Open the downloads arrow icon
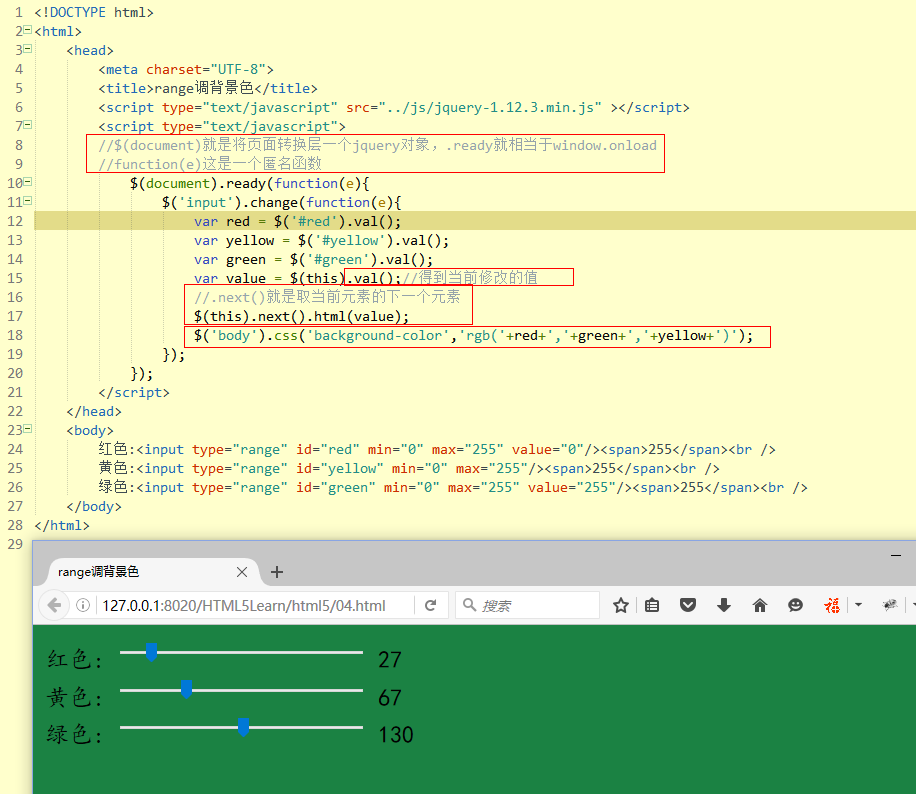The height and width of the screenshot is (794, 916). pyautogui.click(x=724, y=605)
